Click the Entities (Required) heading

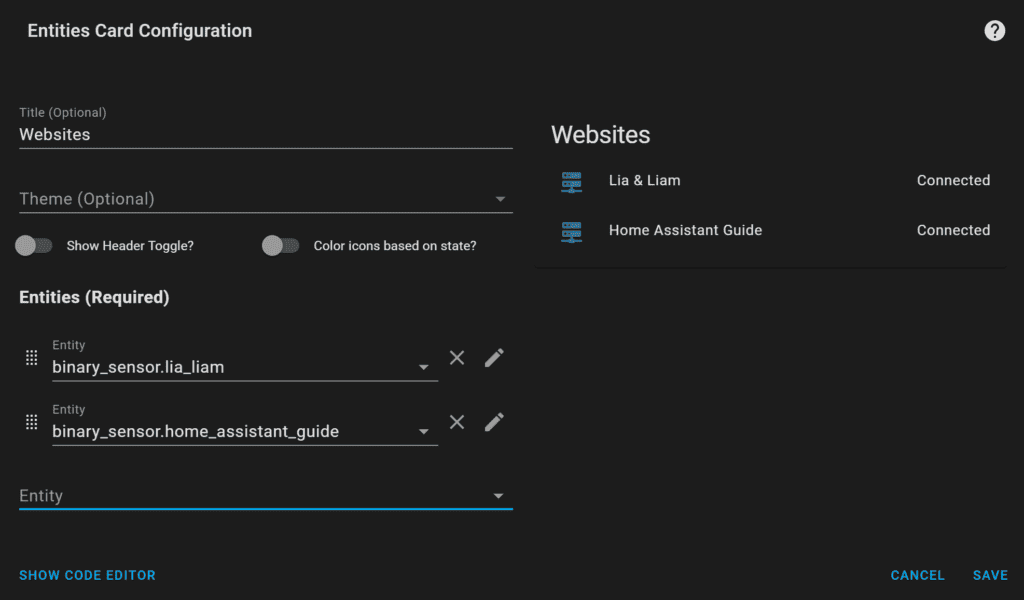coord(94,297)
